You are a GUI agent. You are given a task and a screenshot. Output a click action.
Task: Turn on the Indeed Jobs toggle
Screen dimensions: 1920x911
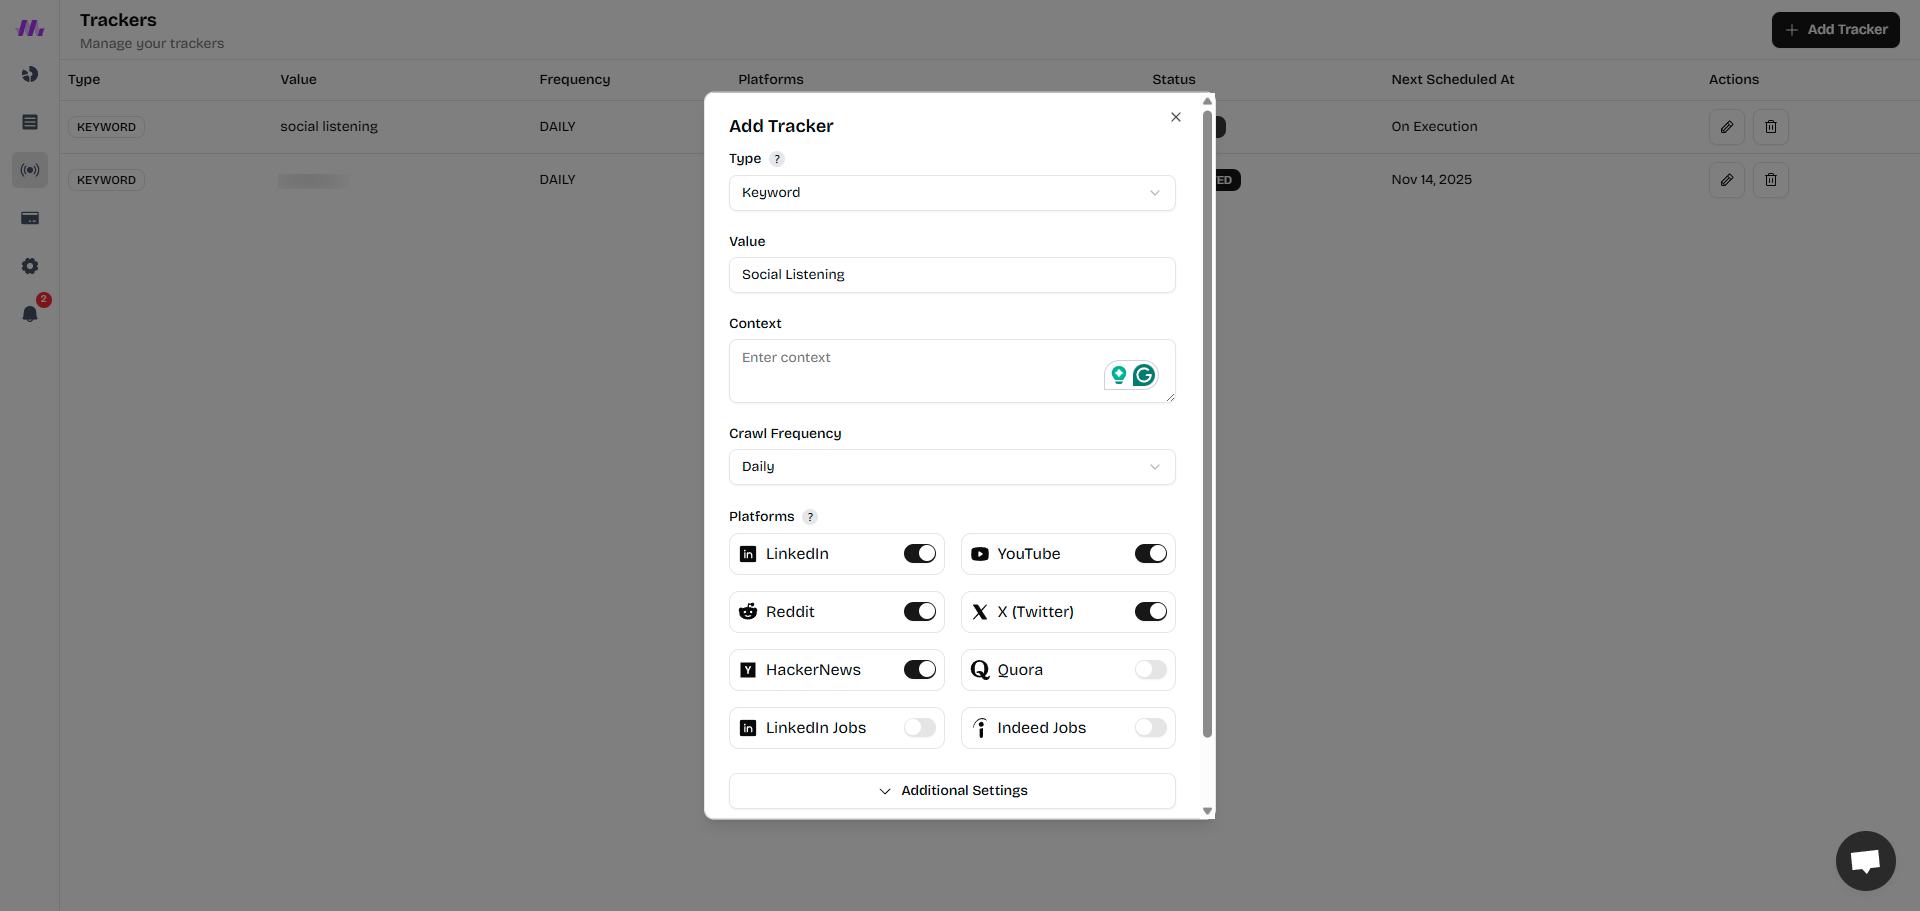(1150, 728)
